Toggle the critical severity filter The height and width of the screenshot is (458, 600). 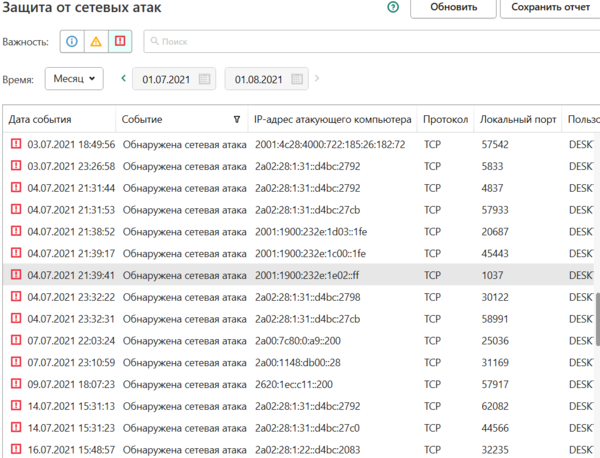click(x=120, y=42)
